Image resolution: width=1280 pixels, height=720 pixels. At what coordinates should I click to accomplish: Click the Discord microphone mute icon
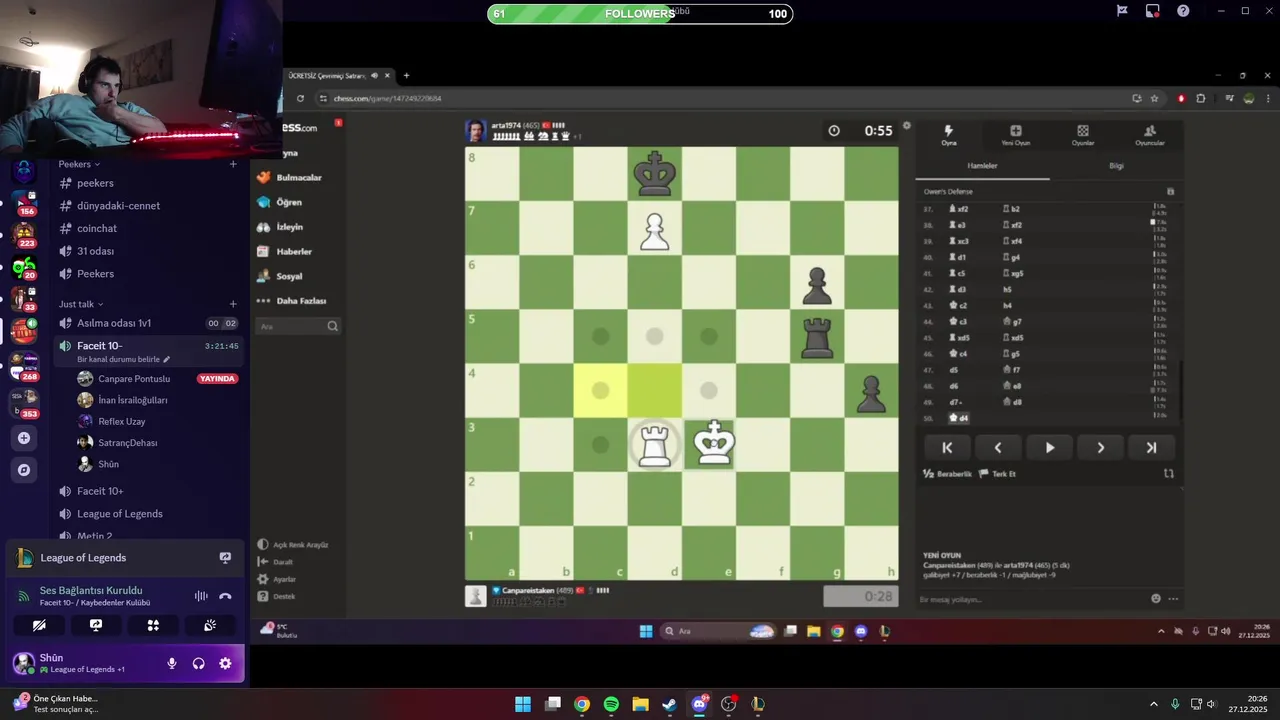coord(172,663)
